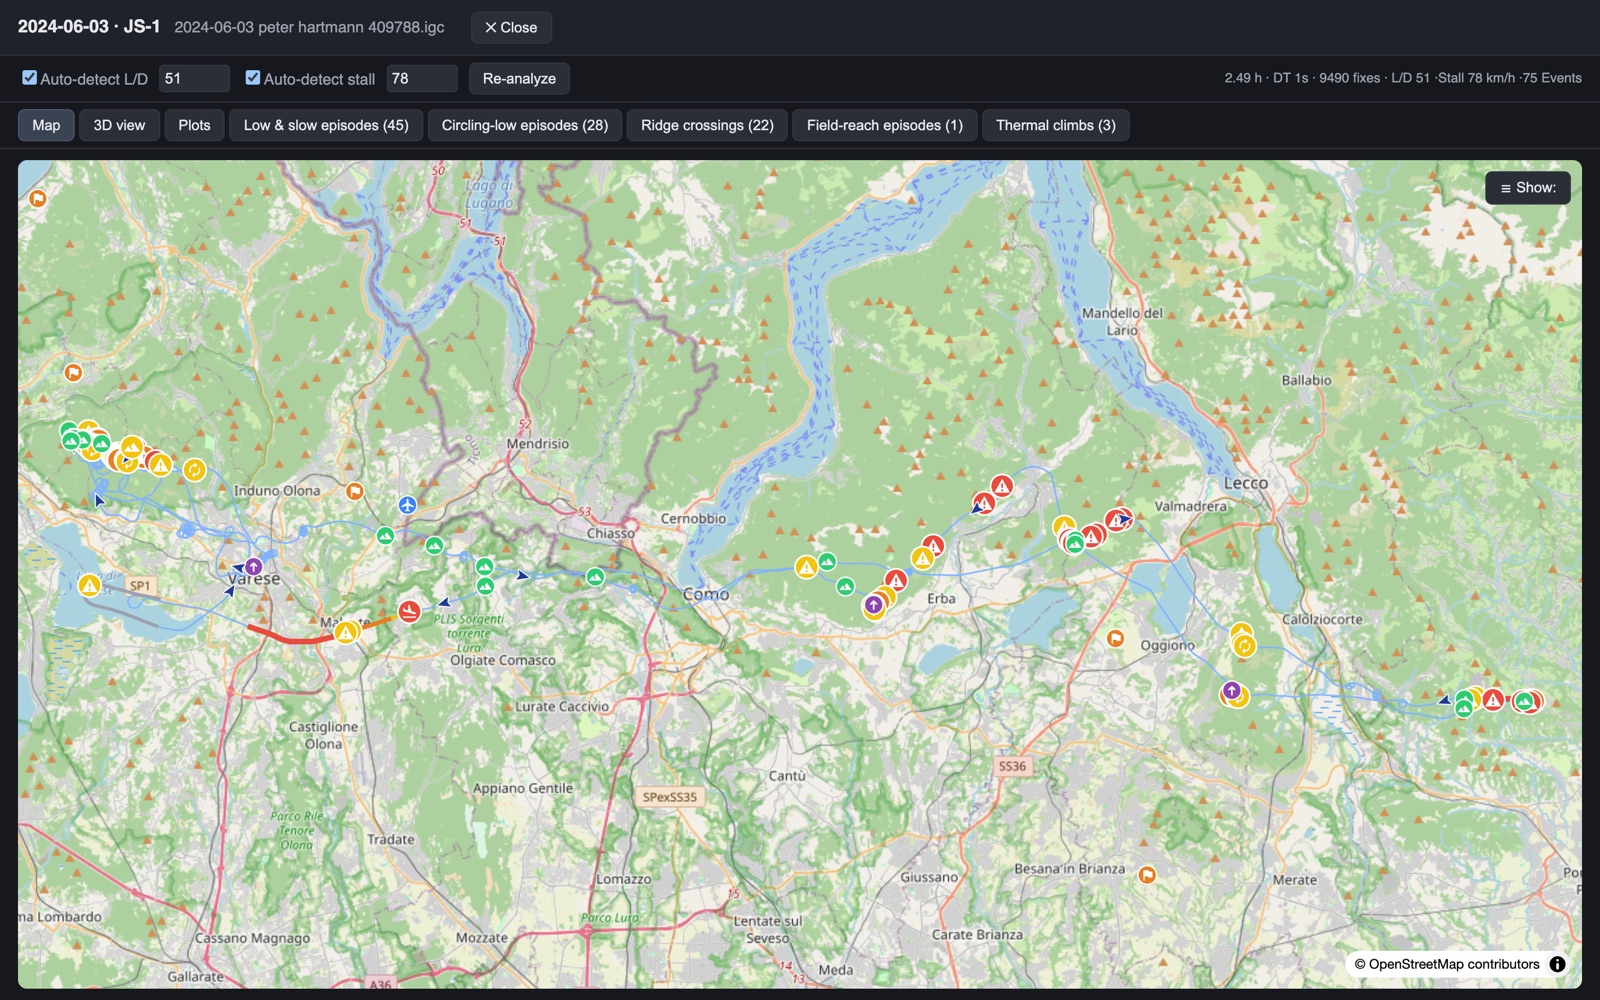Click the purple up-arrow marker at Varese

tap(254, 567)
